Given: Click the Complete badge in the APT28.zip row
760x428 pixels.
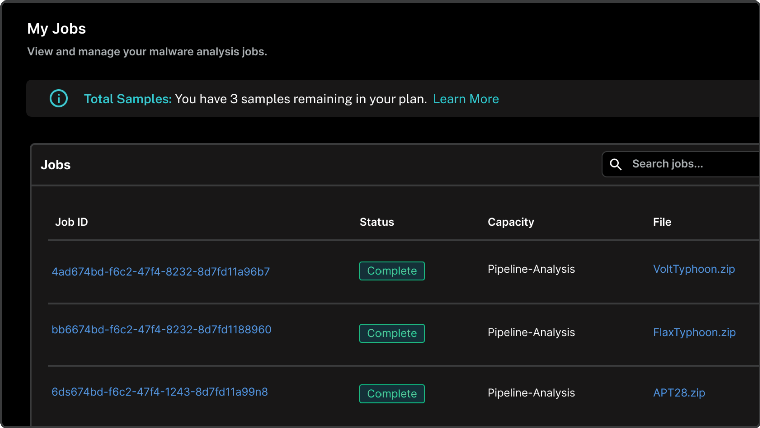Looking at the screenshot, I should [x=391, y=394].
